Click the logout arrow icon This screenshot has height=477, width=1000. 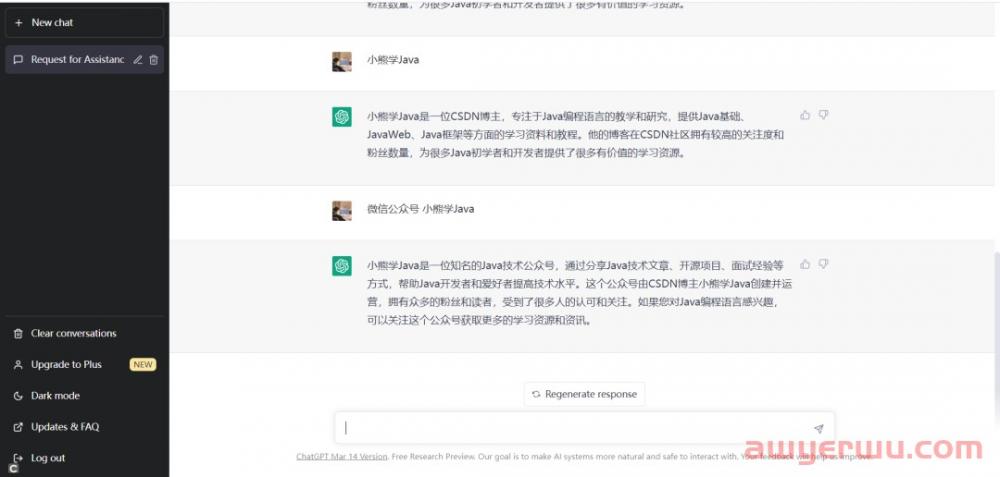(18, 458)
